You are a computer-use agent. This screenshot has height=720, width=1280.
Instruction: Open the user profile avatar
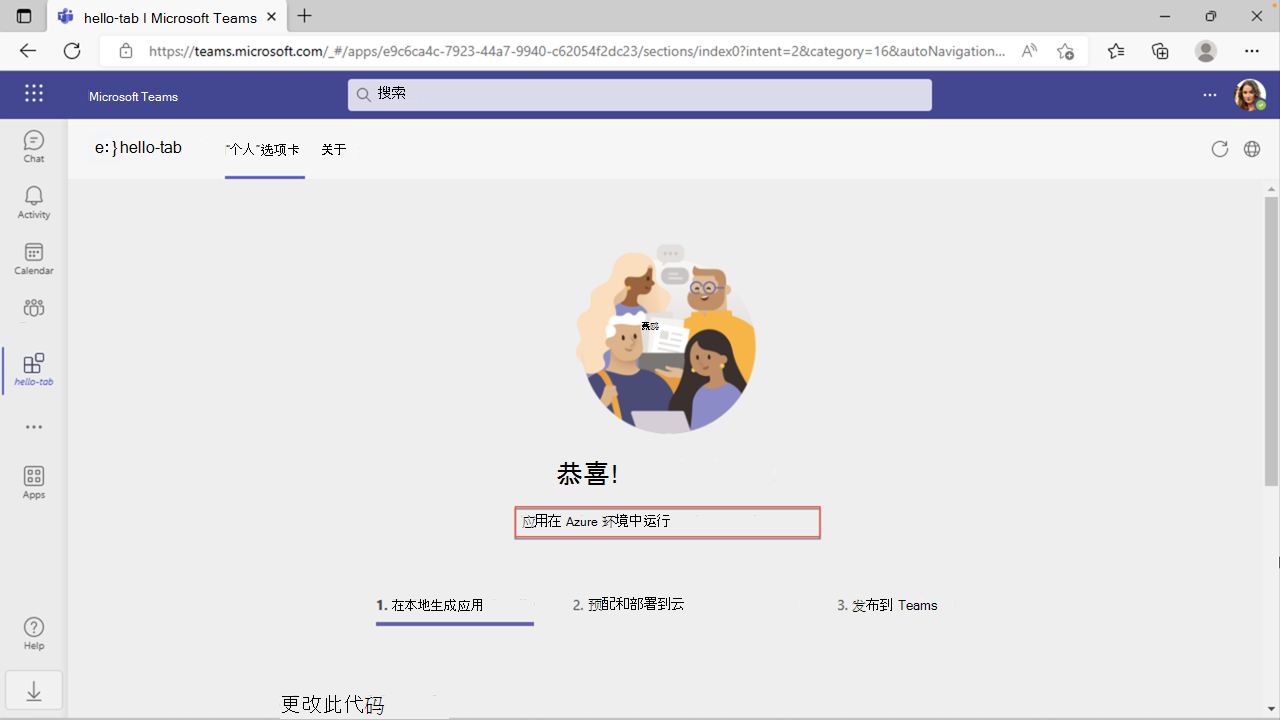[1250, 95]
